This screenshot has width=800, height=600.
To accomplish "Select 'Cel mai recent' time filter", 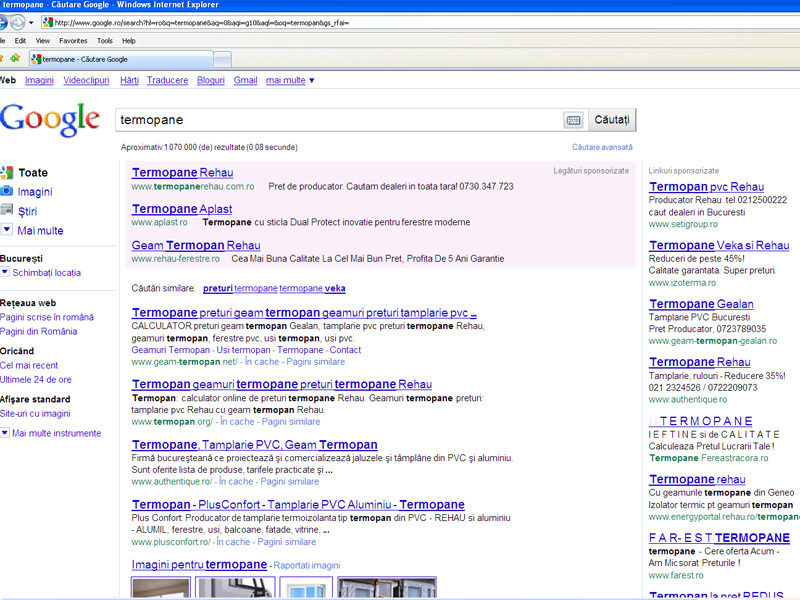I will coord(29,365).
